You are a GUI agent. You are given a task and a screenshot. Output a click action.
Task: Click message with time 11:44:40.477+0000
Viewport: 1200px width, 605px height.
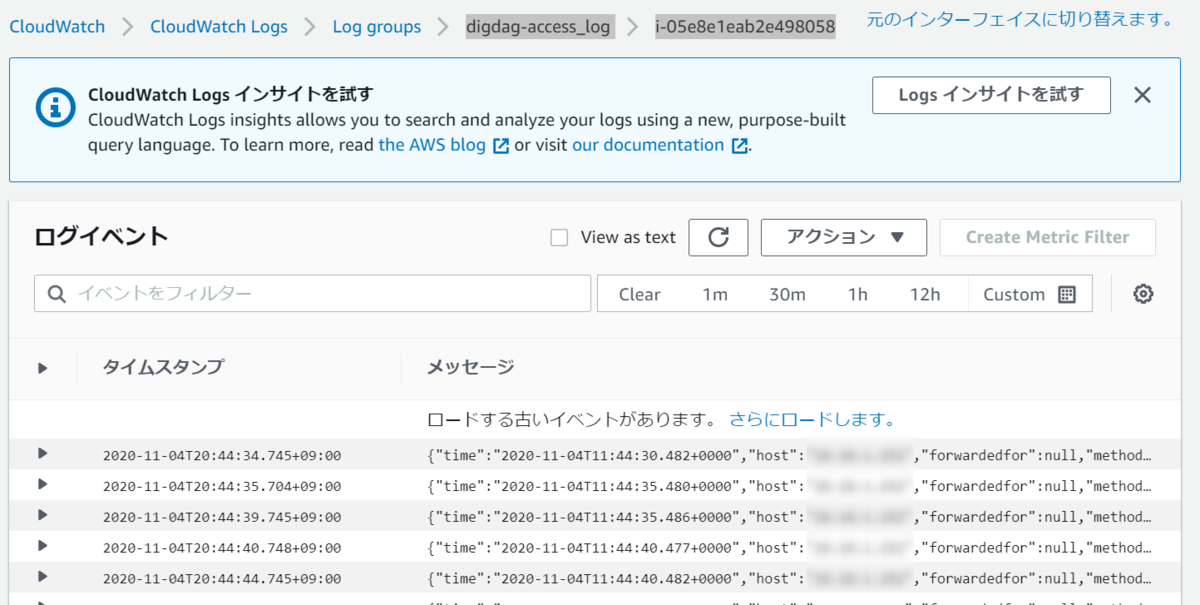[790, 548]
